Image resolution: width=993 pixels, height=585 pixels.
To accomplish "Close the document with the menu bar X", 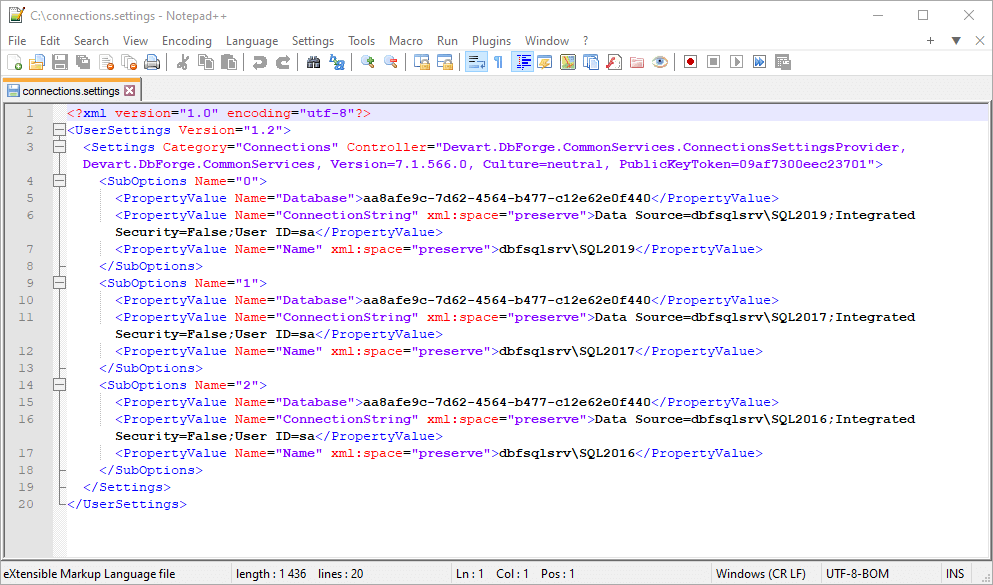I will pyautogui.click(x=979, y=41).
